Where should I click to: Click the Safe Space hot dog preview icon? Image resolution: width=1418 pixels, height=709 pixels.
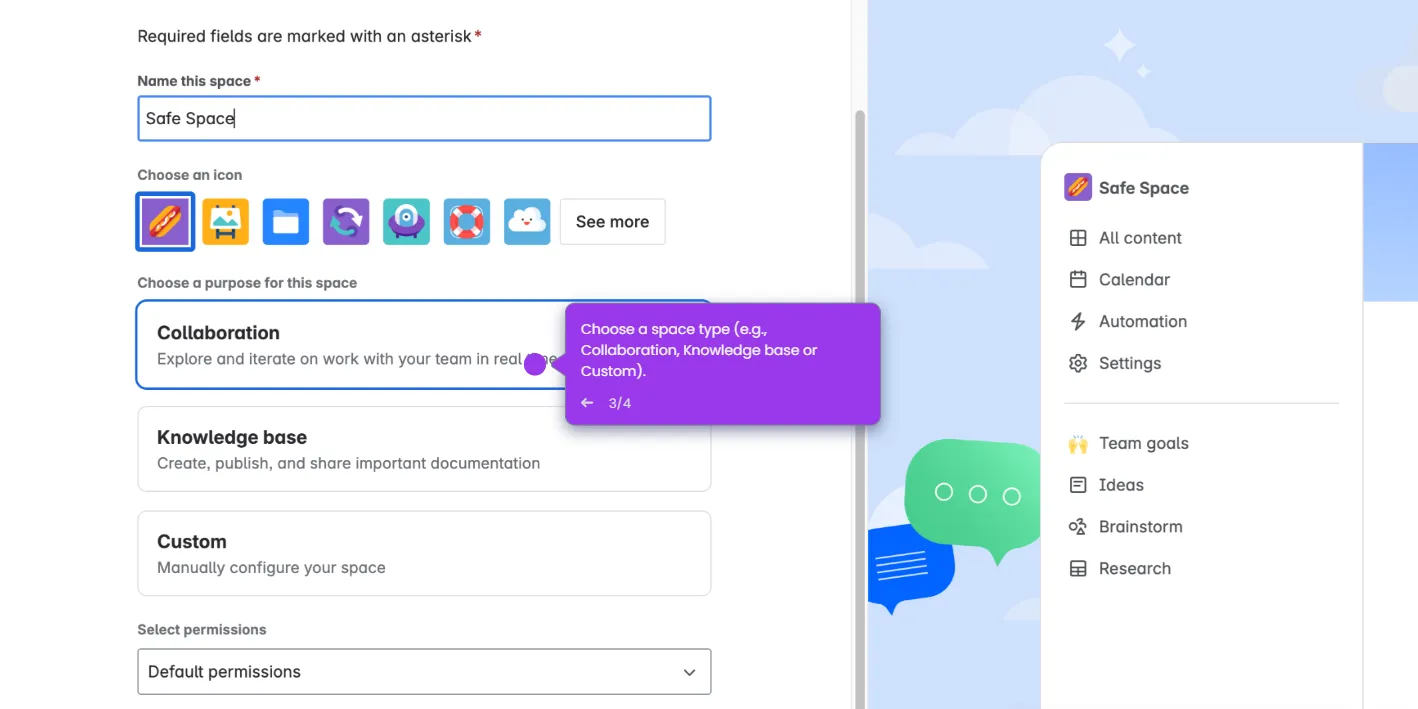(x=1078, y=187)
